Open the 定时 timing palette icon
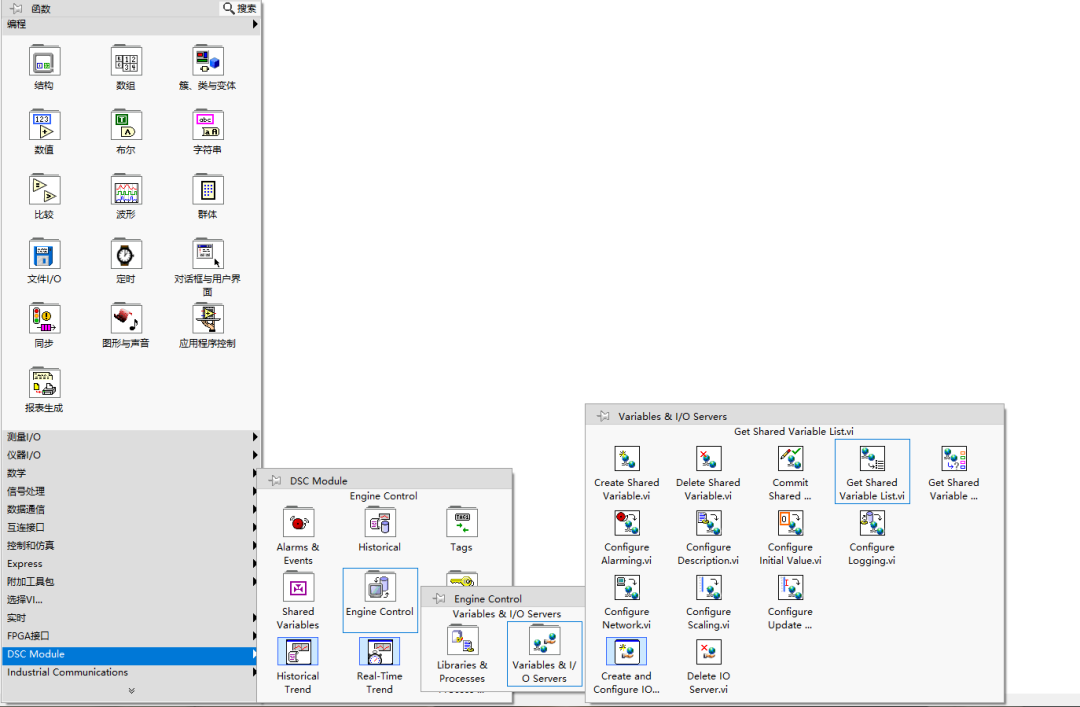 pyautogui.click(x=126, y=254)
